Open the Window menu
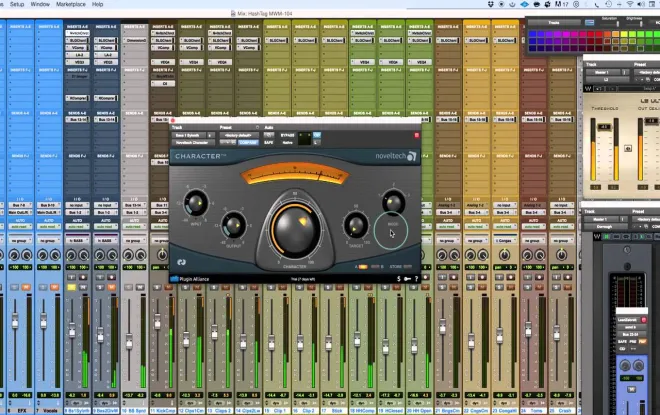This screenshot has width=660, height=415. pos(40,4)
